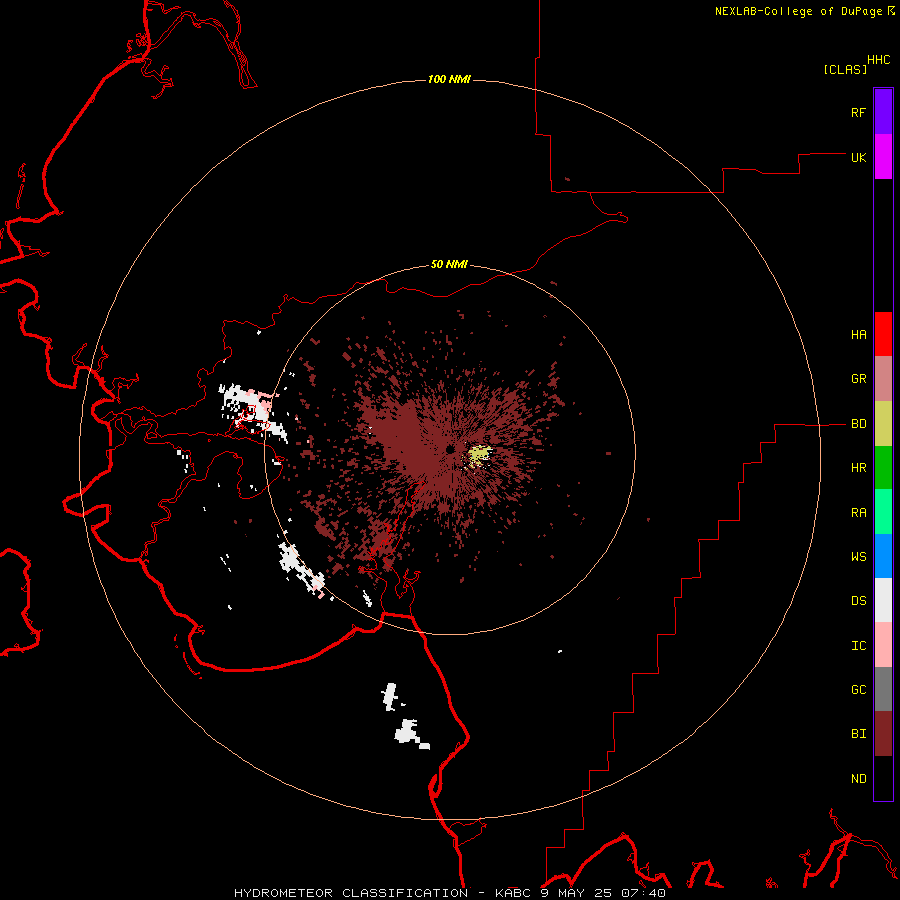Click the 100 NMI range ring label
Screen dimensions: 900x900
449,79
